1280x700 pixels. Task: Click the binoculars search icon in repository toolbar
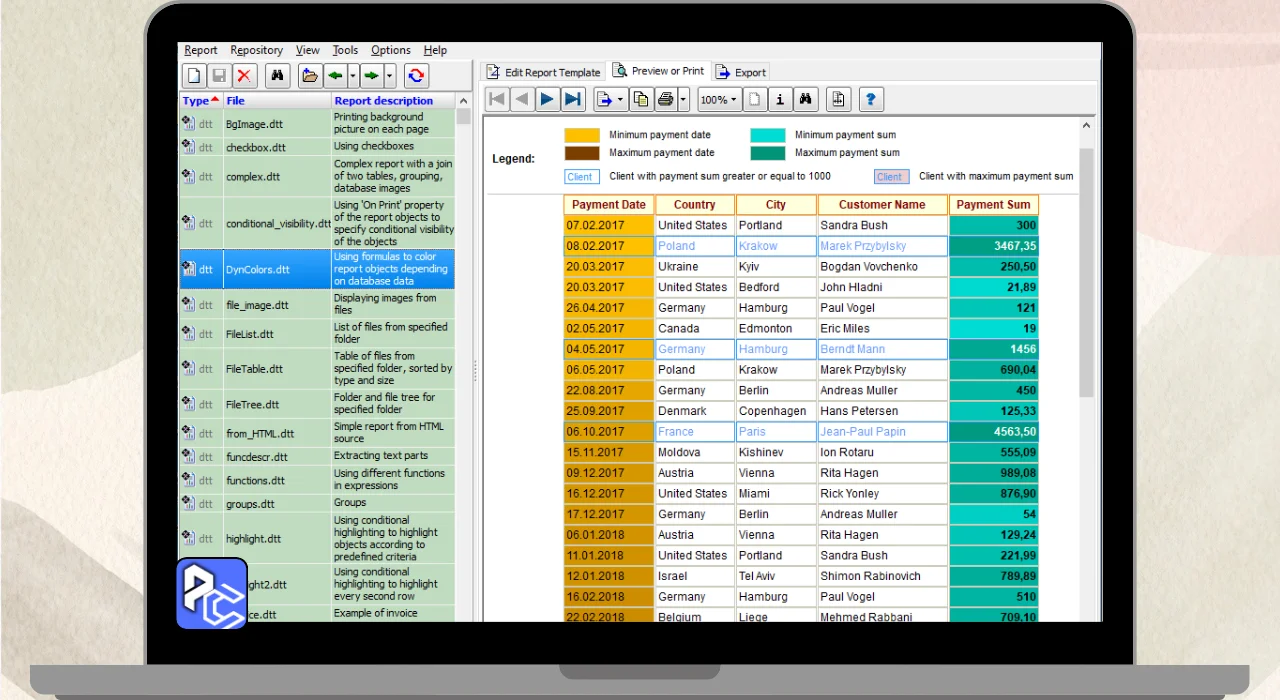[x=278, y=76]
